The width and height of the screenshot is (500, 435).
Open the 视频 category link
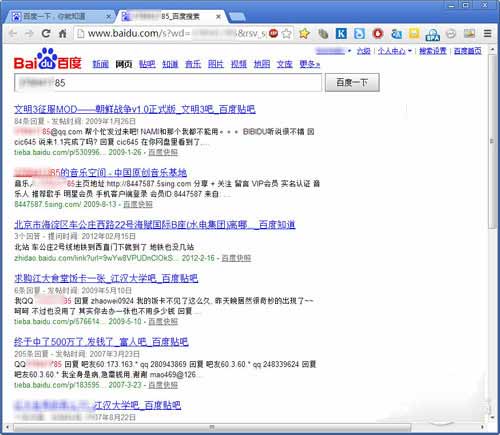pyautogui.click(x=239, y=64)
